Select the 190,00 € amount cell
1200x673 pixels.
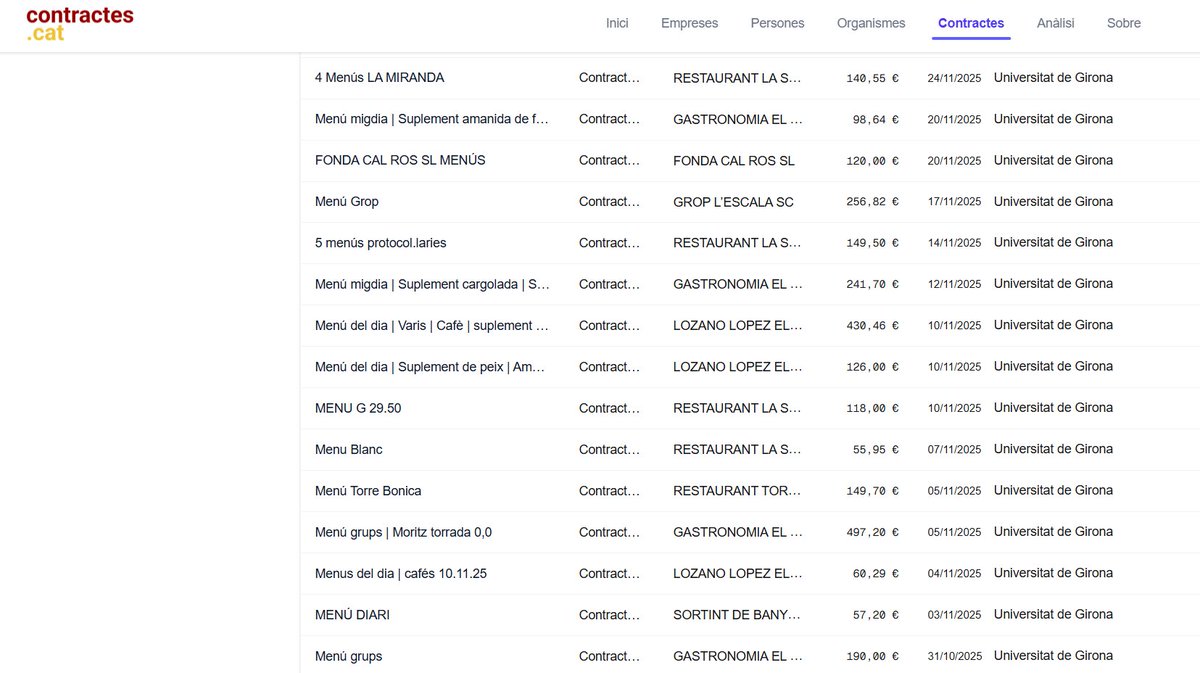tap(872, 657)
